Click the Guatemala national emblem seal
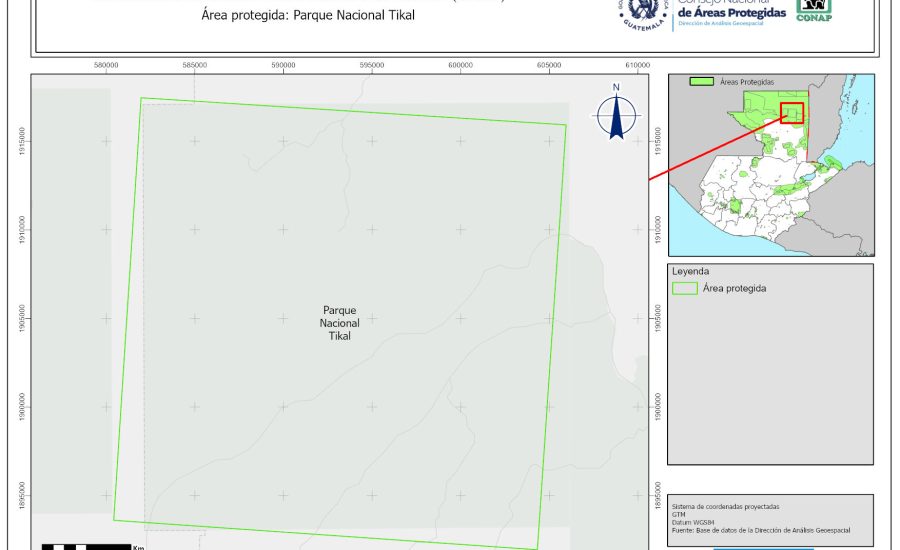 [642, 14]
